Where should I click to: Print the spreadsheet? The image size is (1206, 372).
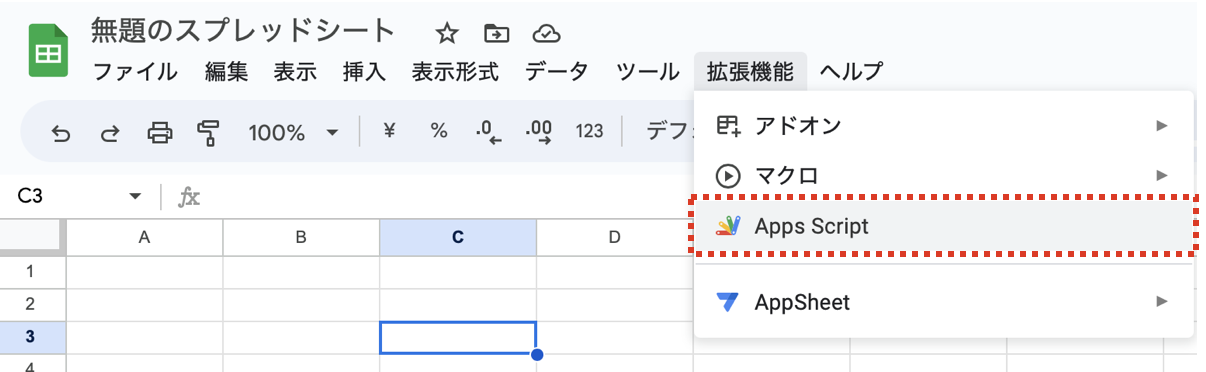[160, 132]
